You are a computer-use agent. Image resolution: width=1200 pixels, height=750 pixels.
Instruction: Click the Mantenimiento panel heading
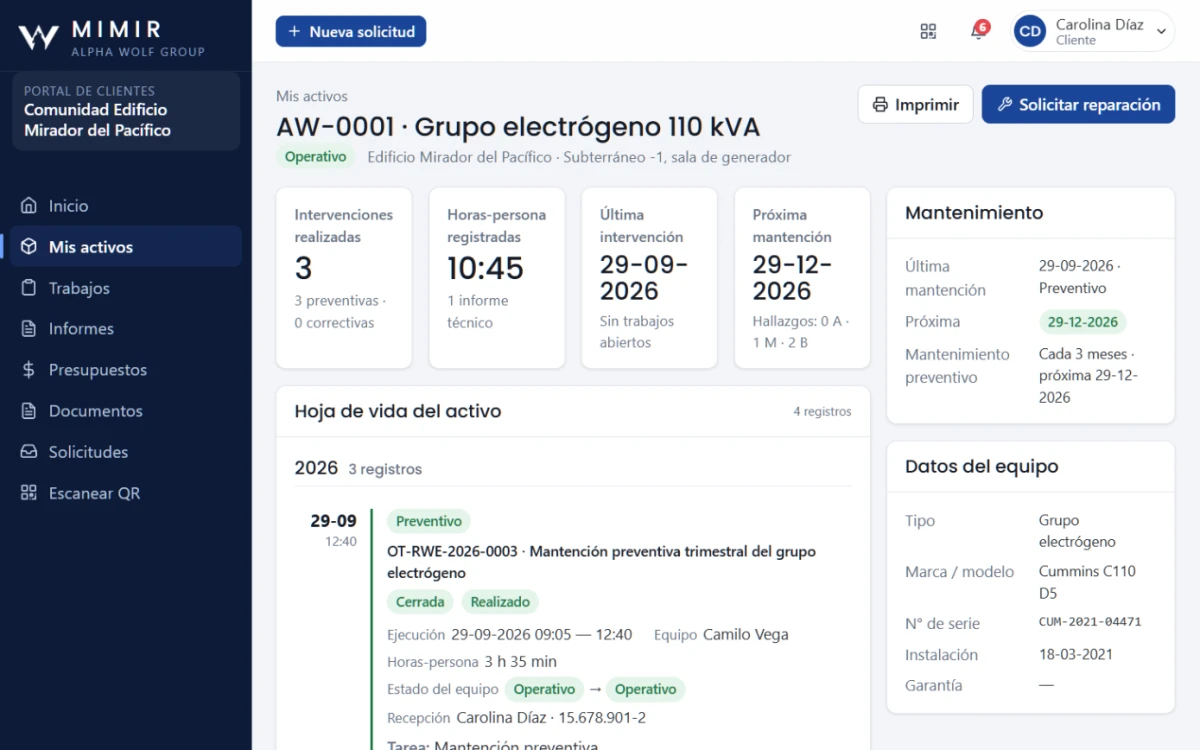tap(974, 213)
